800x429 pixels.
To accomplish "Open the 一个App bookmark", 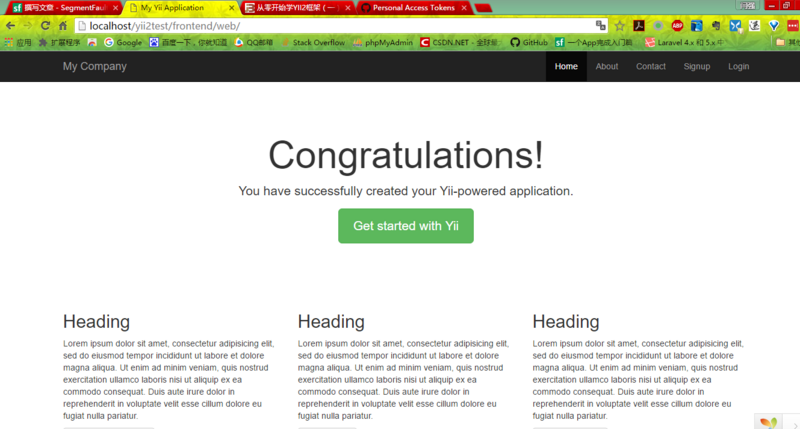I will click(x=594, y=42).
